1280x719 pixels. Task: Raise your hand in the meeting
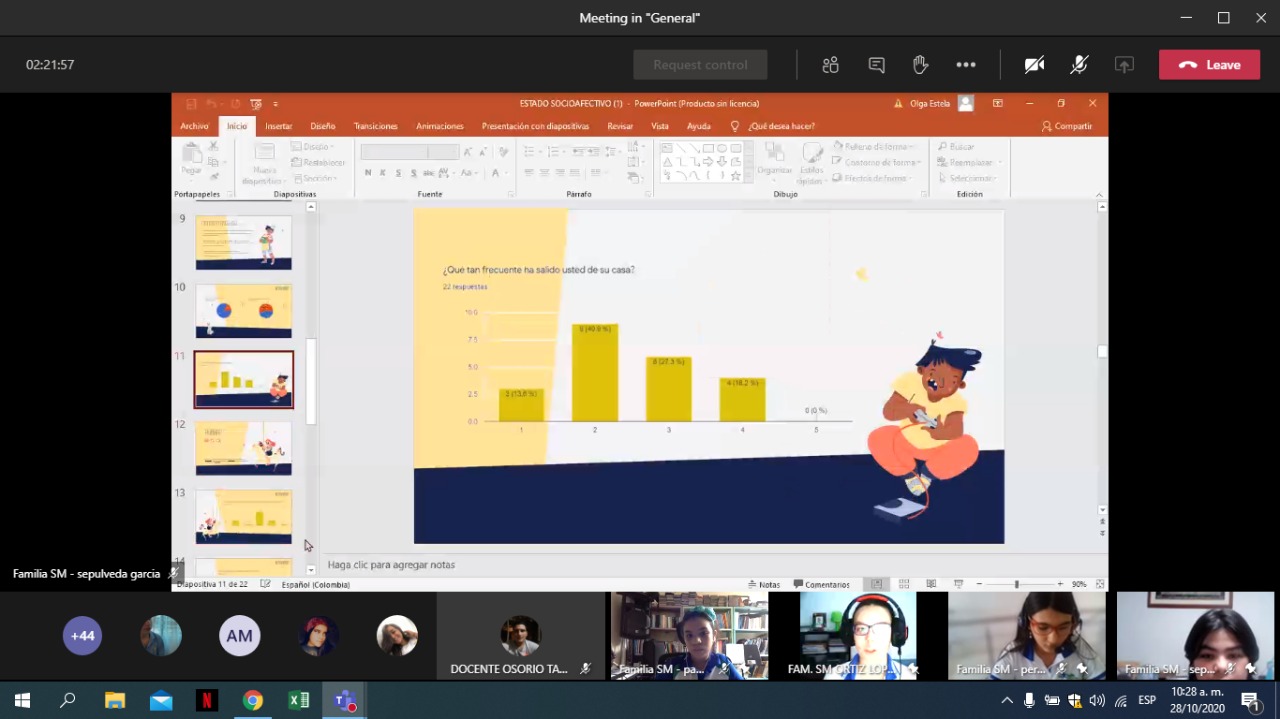pos(920,65)
